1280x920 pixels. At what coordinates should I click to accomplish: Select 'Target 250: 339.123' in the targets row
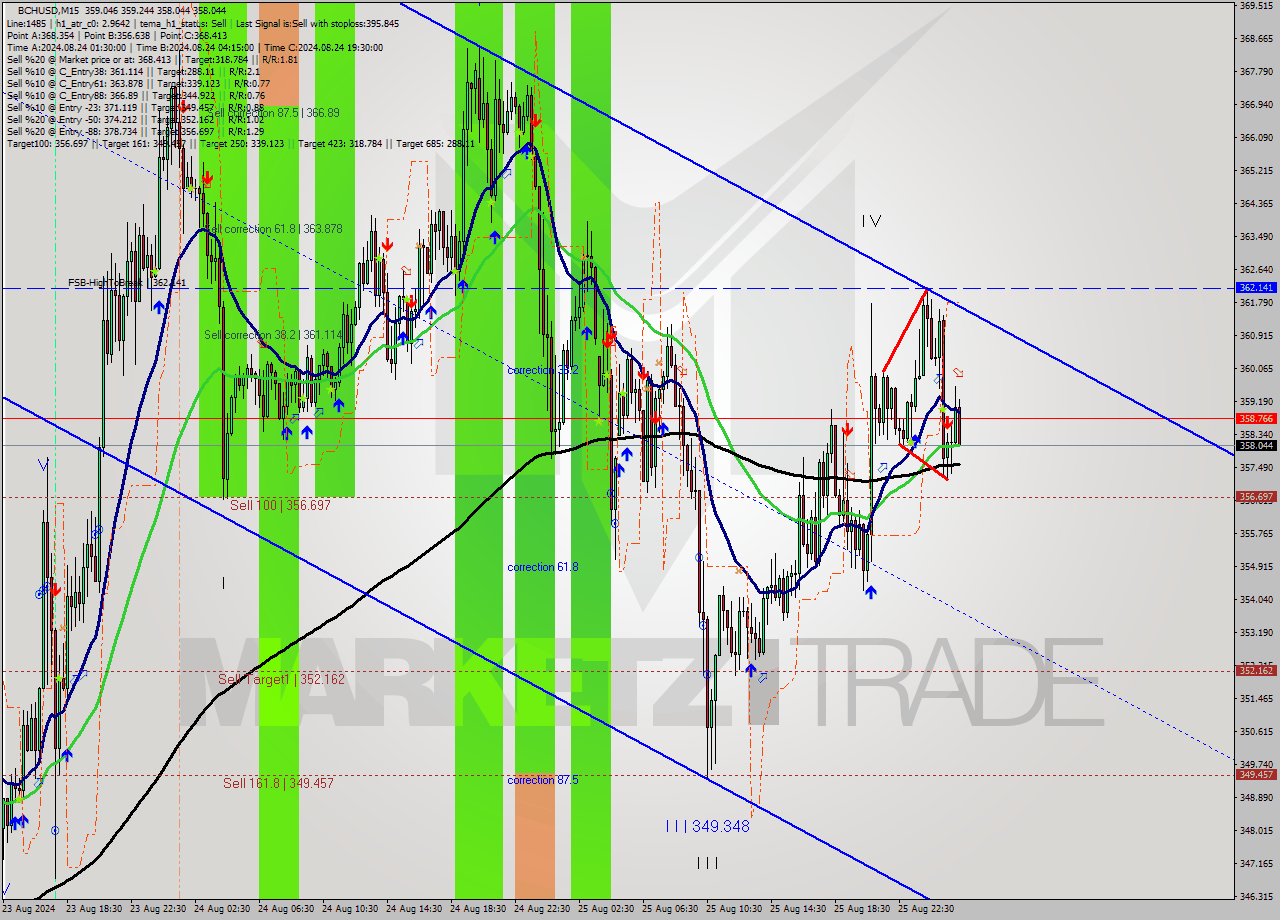point(245,143)
